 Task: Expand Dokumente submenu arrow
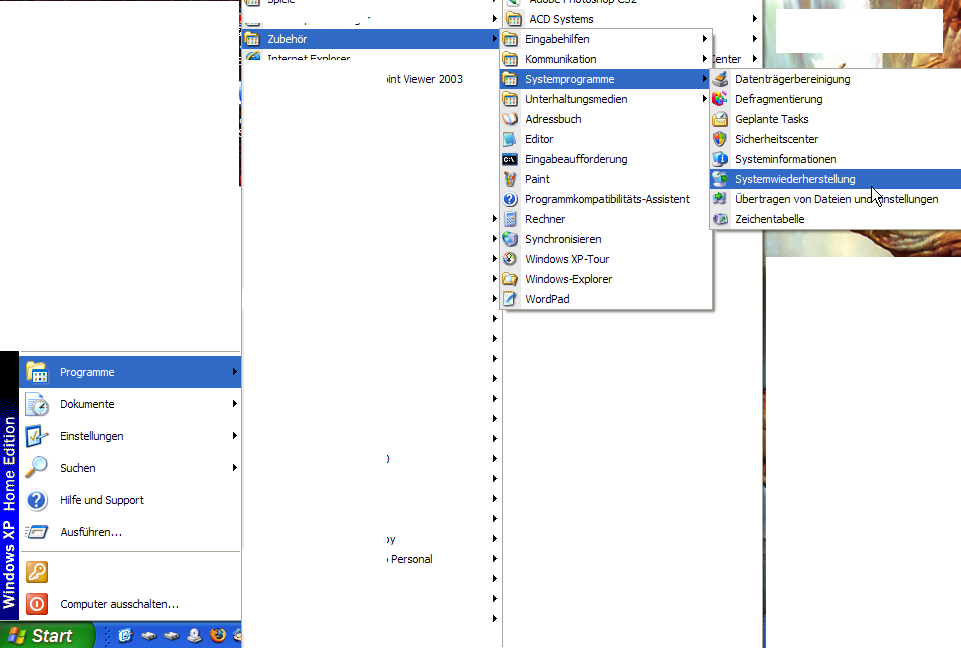click(x=235, y=403)
